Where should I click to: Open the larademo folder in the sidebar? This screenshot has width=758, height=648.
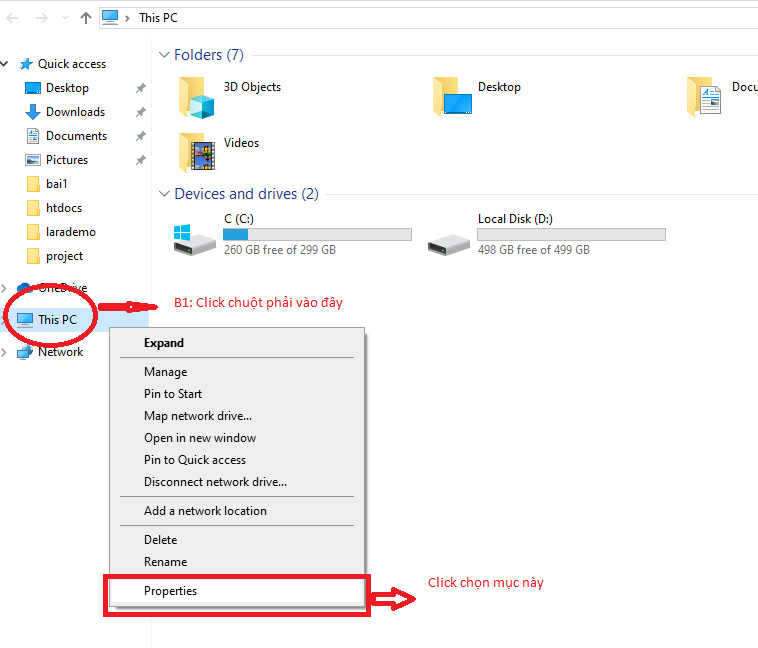71,232
